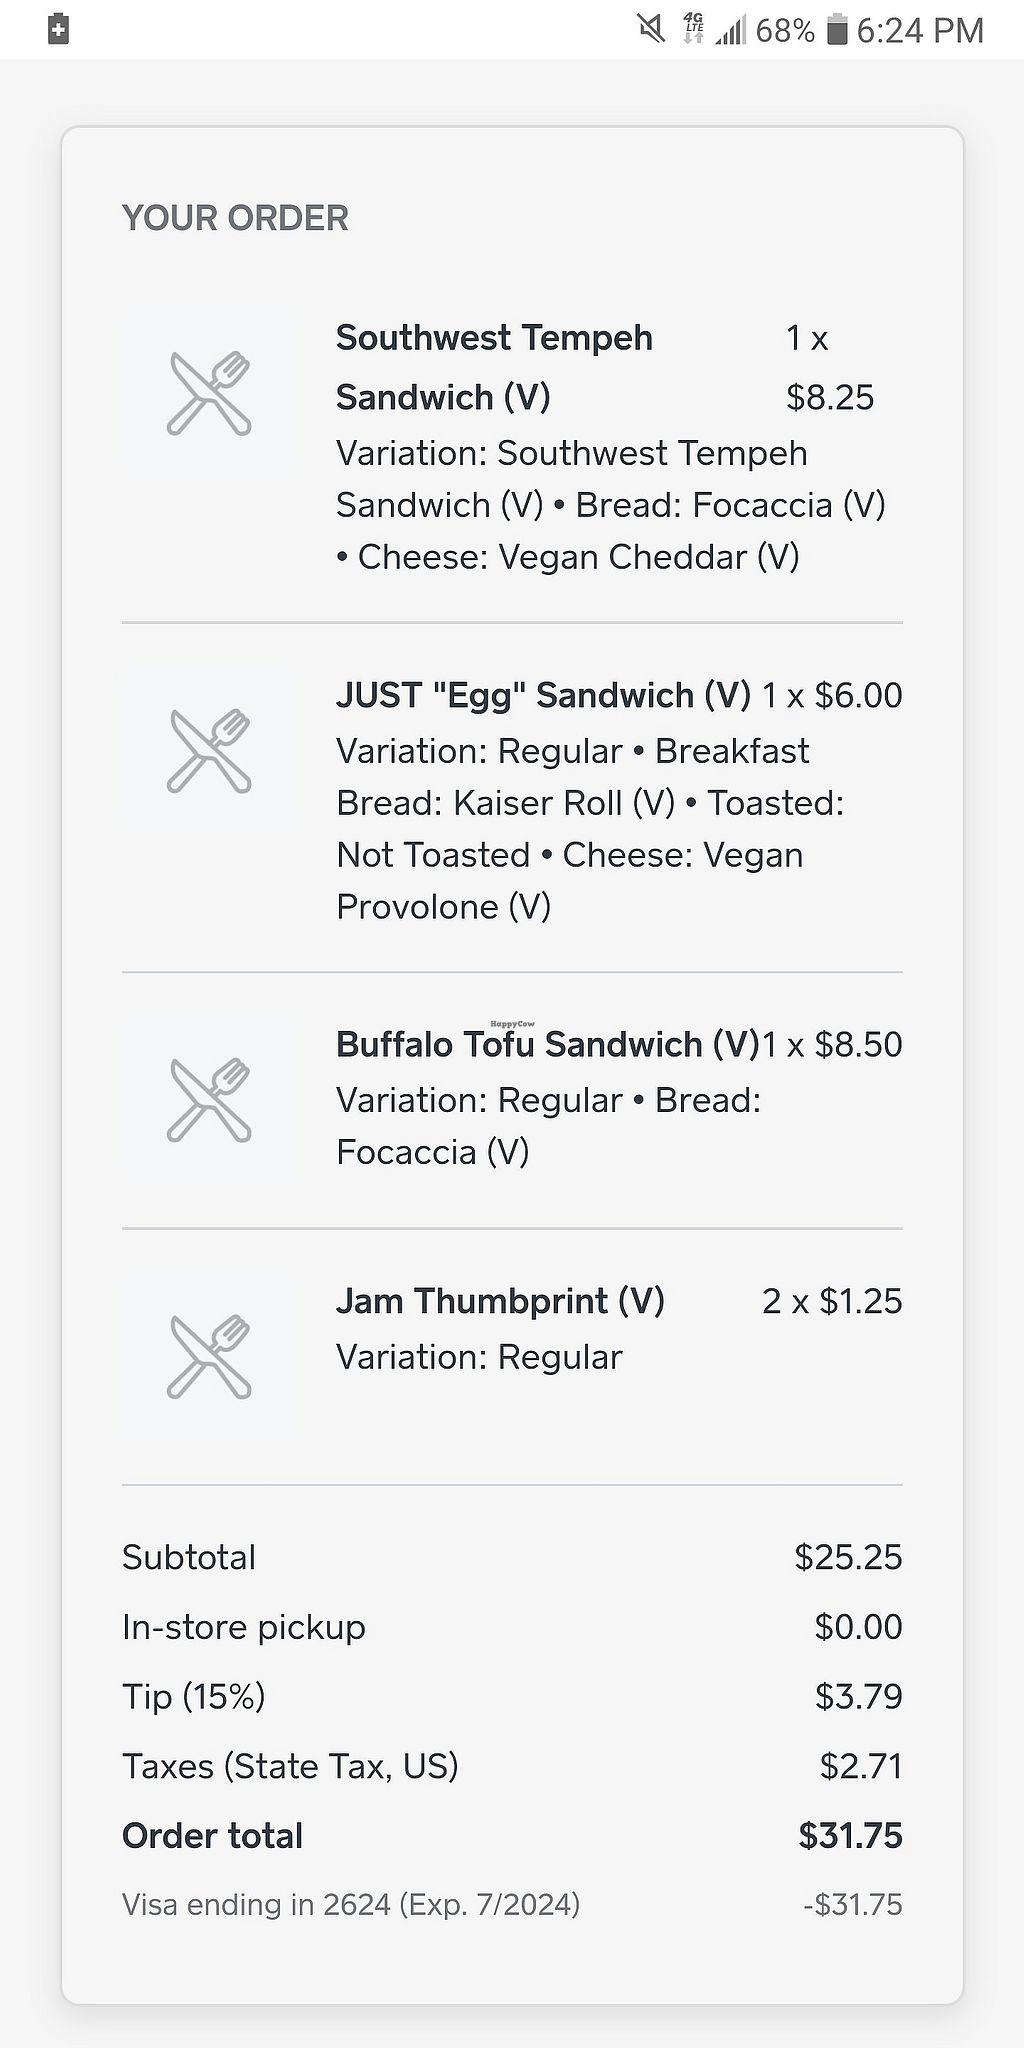This screenshot has height=2048, width=1024.
Task: Tap the Taxes (State Tax, US) line
Action: 290,1766
